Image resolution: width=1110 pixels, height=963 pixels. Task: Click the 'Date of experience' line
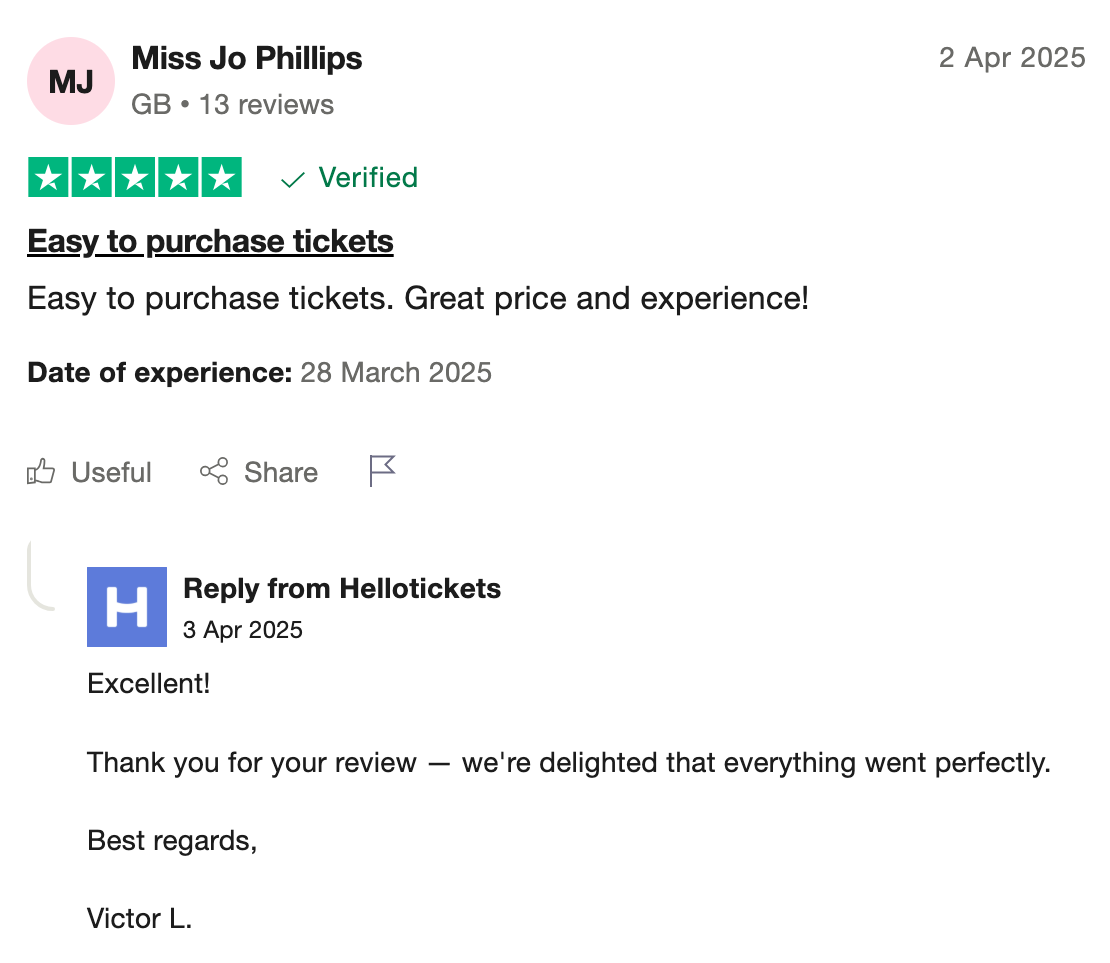click(258, 372)
